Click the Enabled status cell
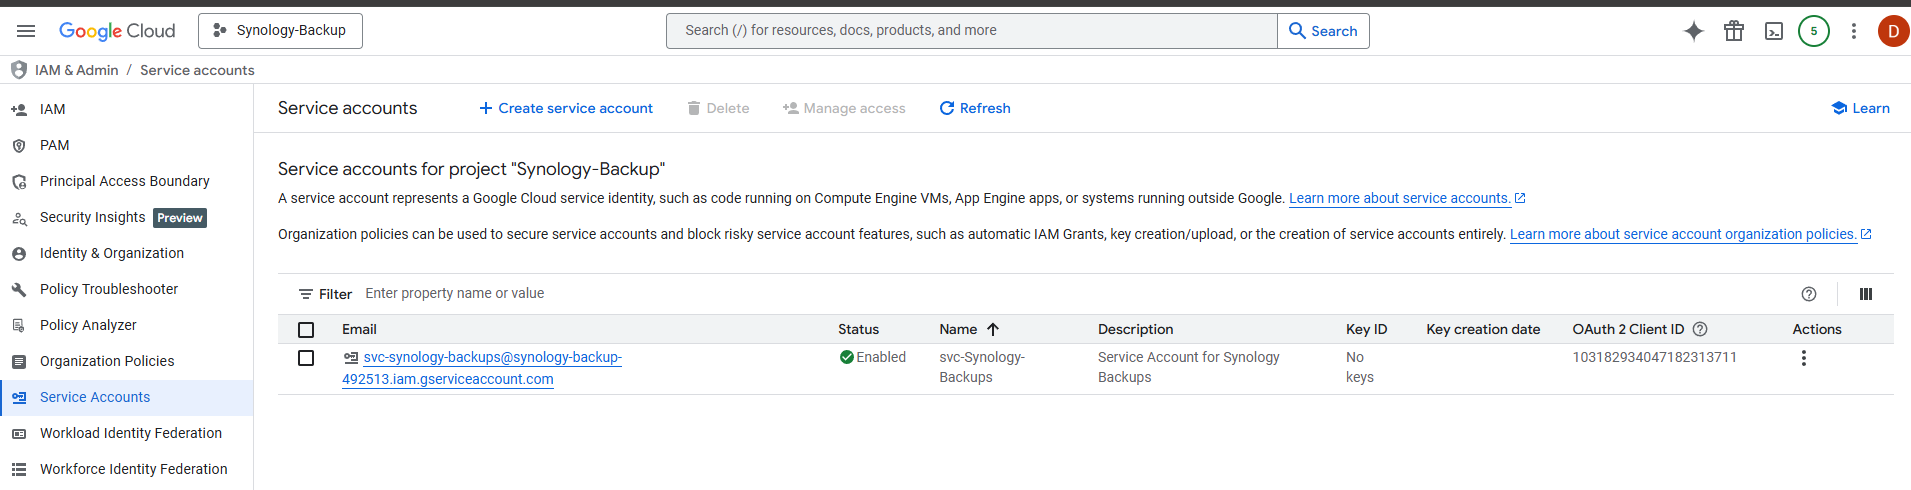Image resolution: width=1911 pixels, height=490 pixels. point(873,357)
